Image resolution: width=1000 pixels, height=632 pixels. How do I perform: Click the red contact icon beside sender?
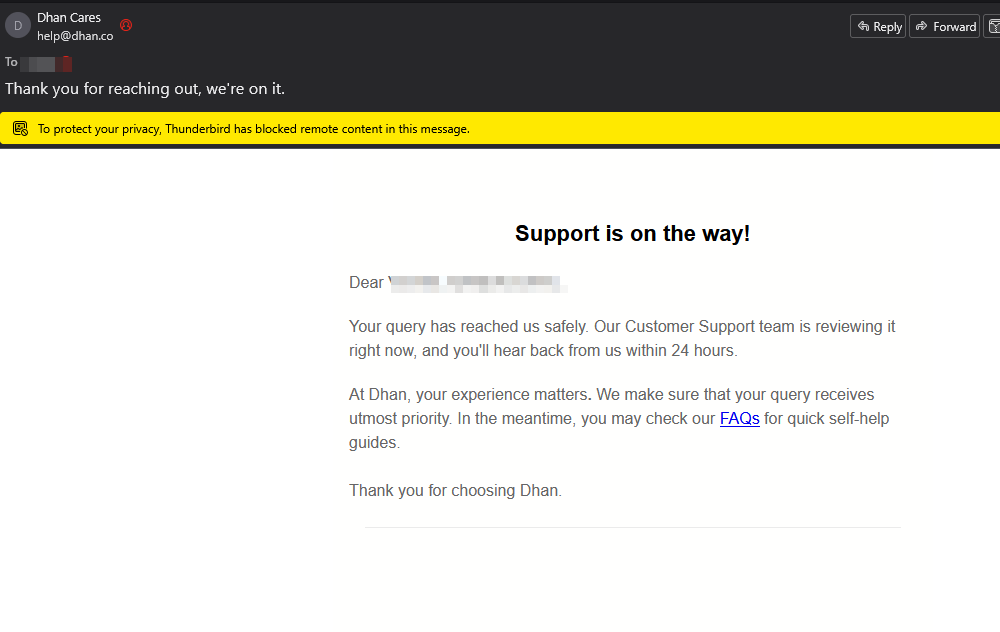(x=126, y=25)
